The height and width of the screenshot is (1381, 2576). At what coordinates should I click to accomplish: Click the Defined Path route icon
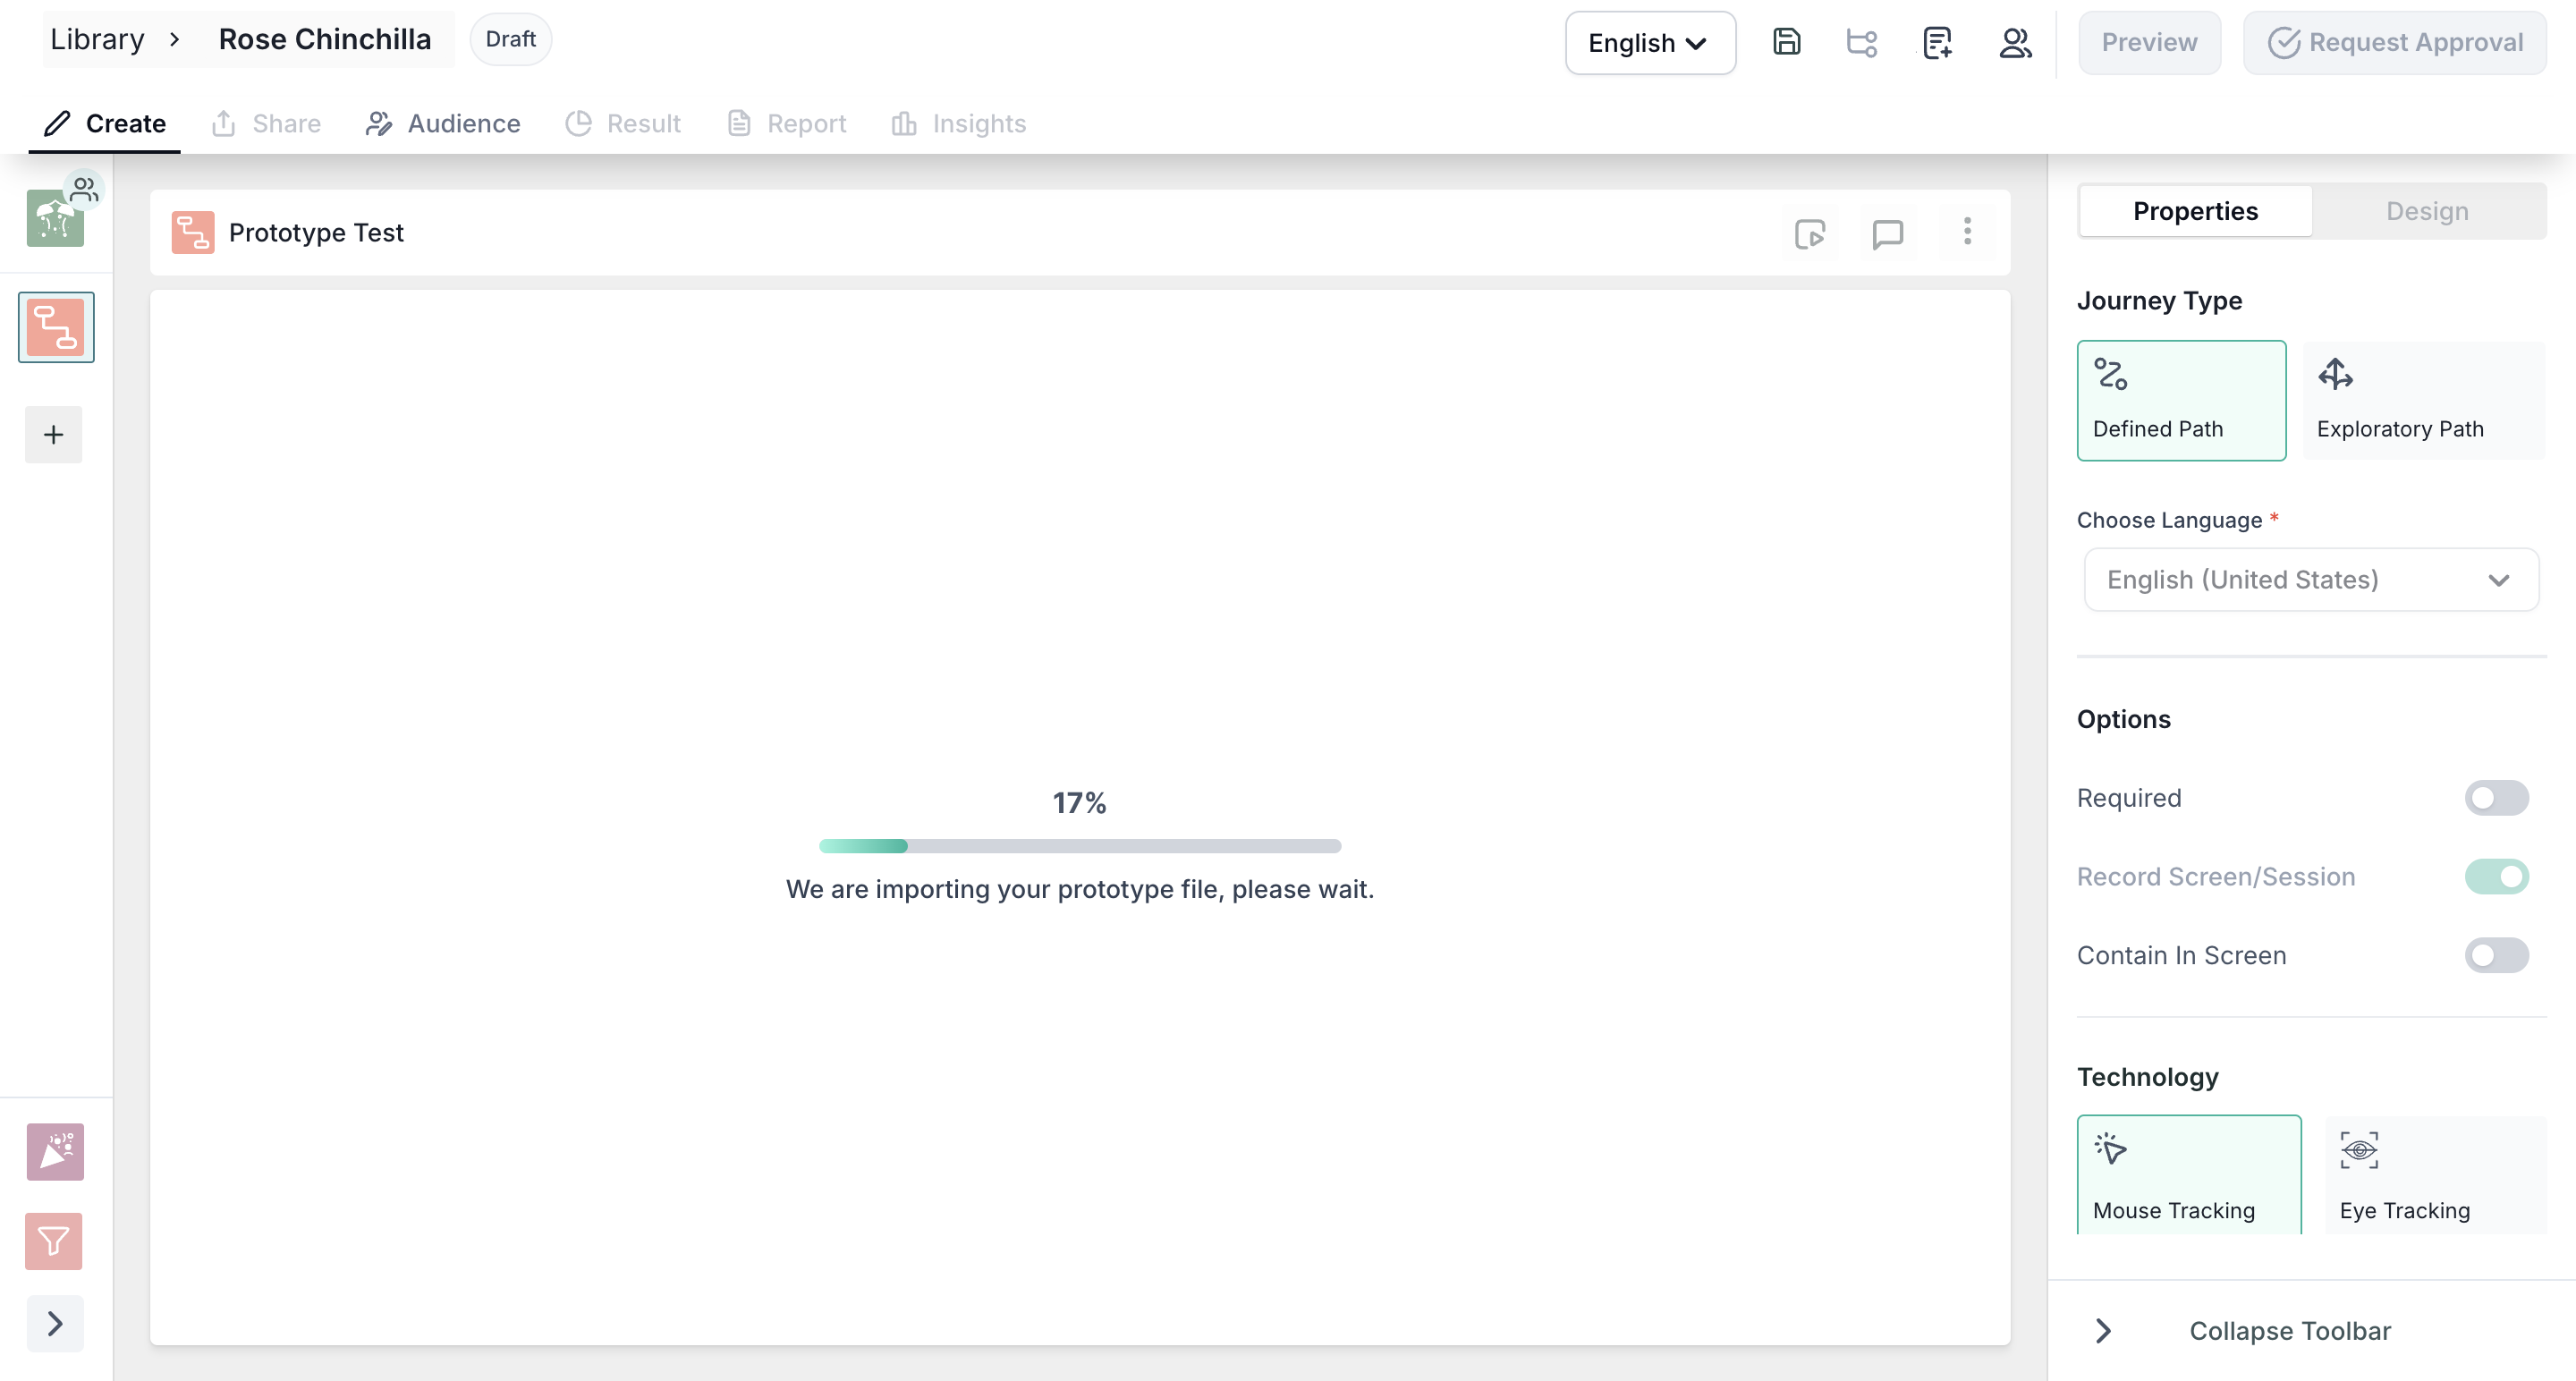[x=2111, y=374]
